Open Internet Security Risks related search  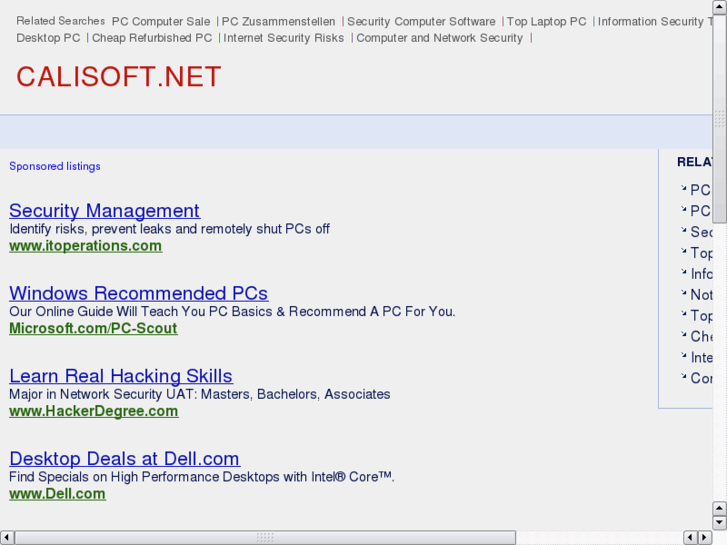[x=284, y=38]
